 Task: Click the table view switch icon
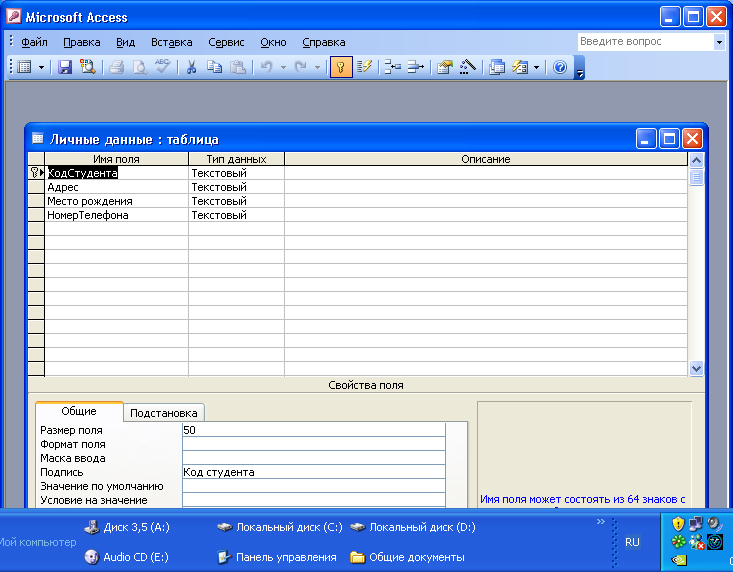coord(24,67)
